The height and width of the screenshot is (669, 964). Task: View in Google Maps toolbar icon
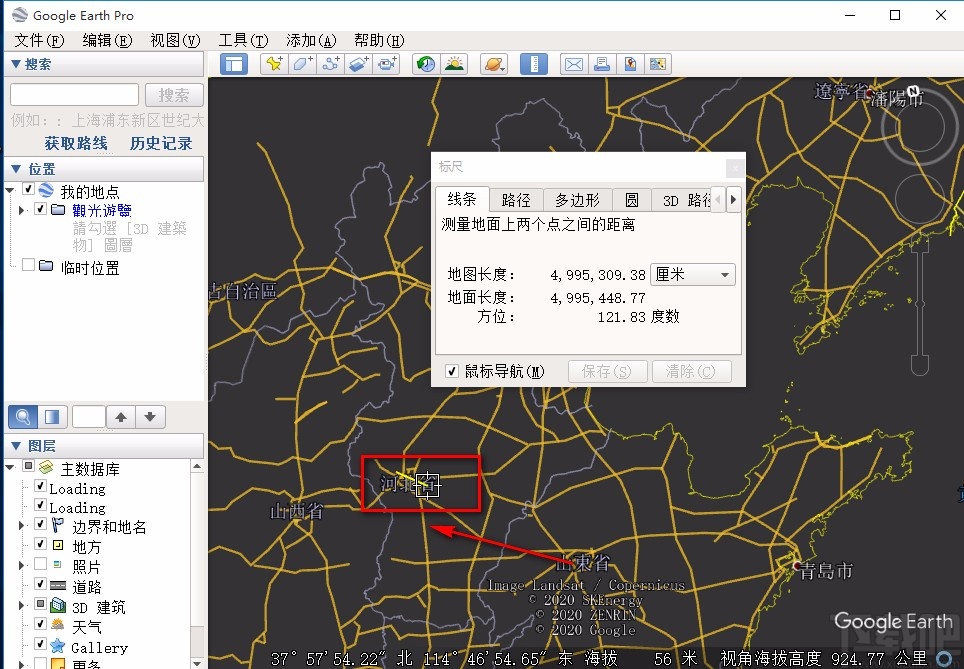tap(658, 64)
